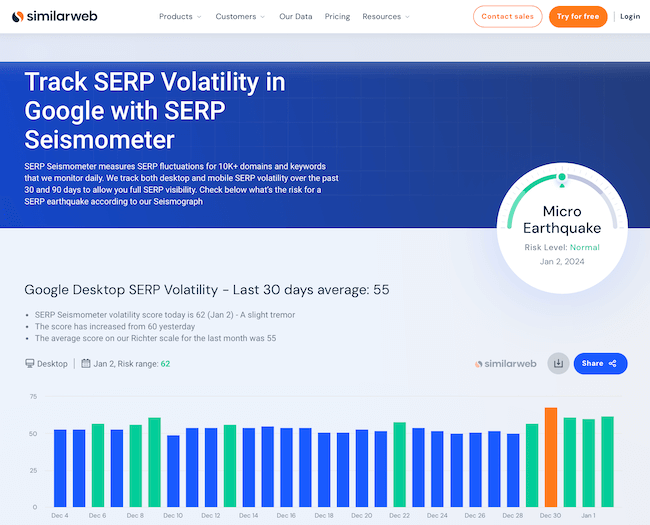Screen dimensions: 650x525
Task: Select the orange Dec 30 bar
Action: [551, 457]
